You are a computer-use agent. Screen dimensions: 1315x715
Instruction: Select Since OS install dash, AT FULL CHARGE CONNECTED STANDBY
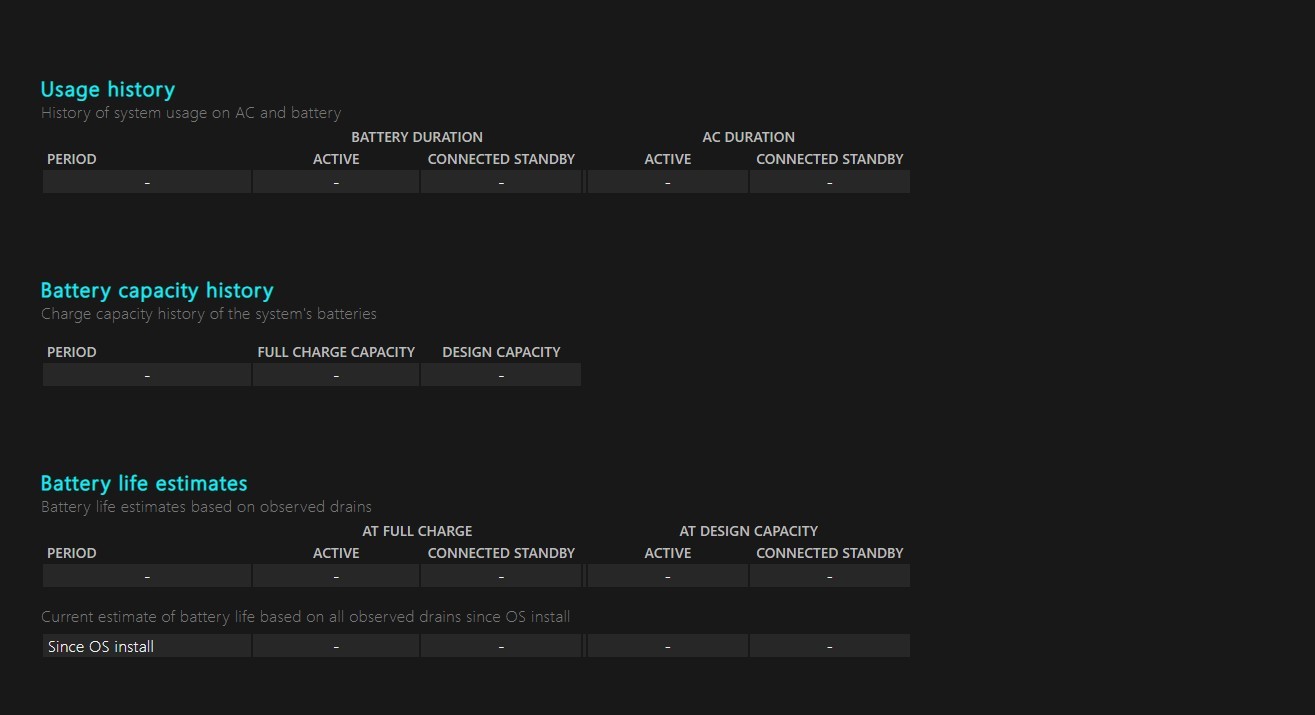pos(501,646)
